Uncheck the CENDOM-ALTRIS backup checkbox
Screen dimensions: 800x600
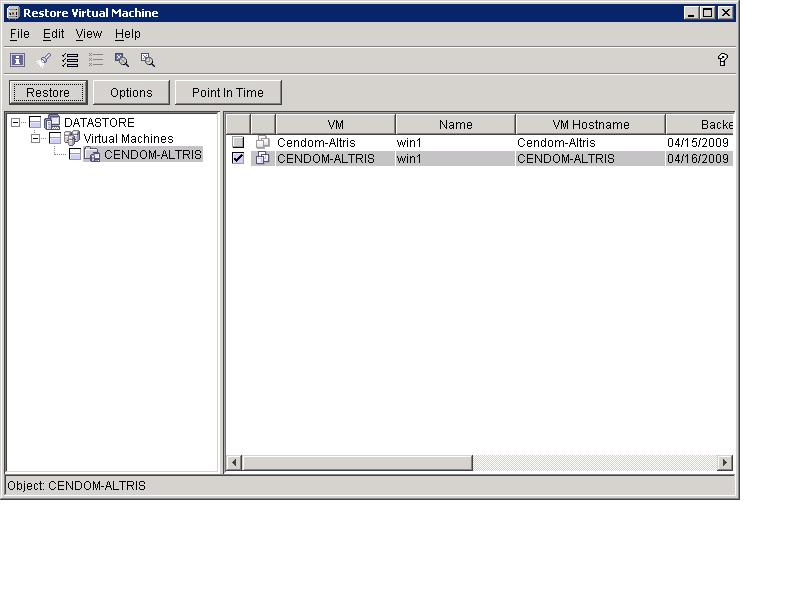tap(238, 158)
